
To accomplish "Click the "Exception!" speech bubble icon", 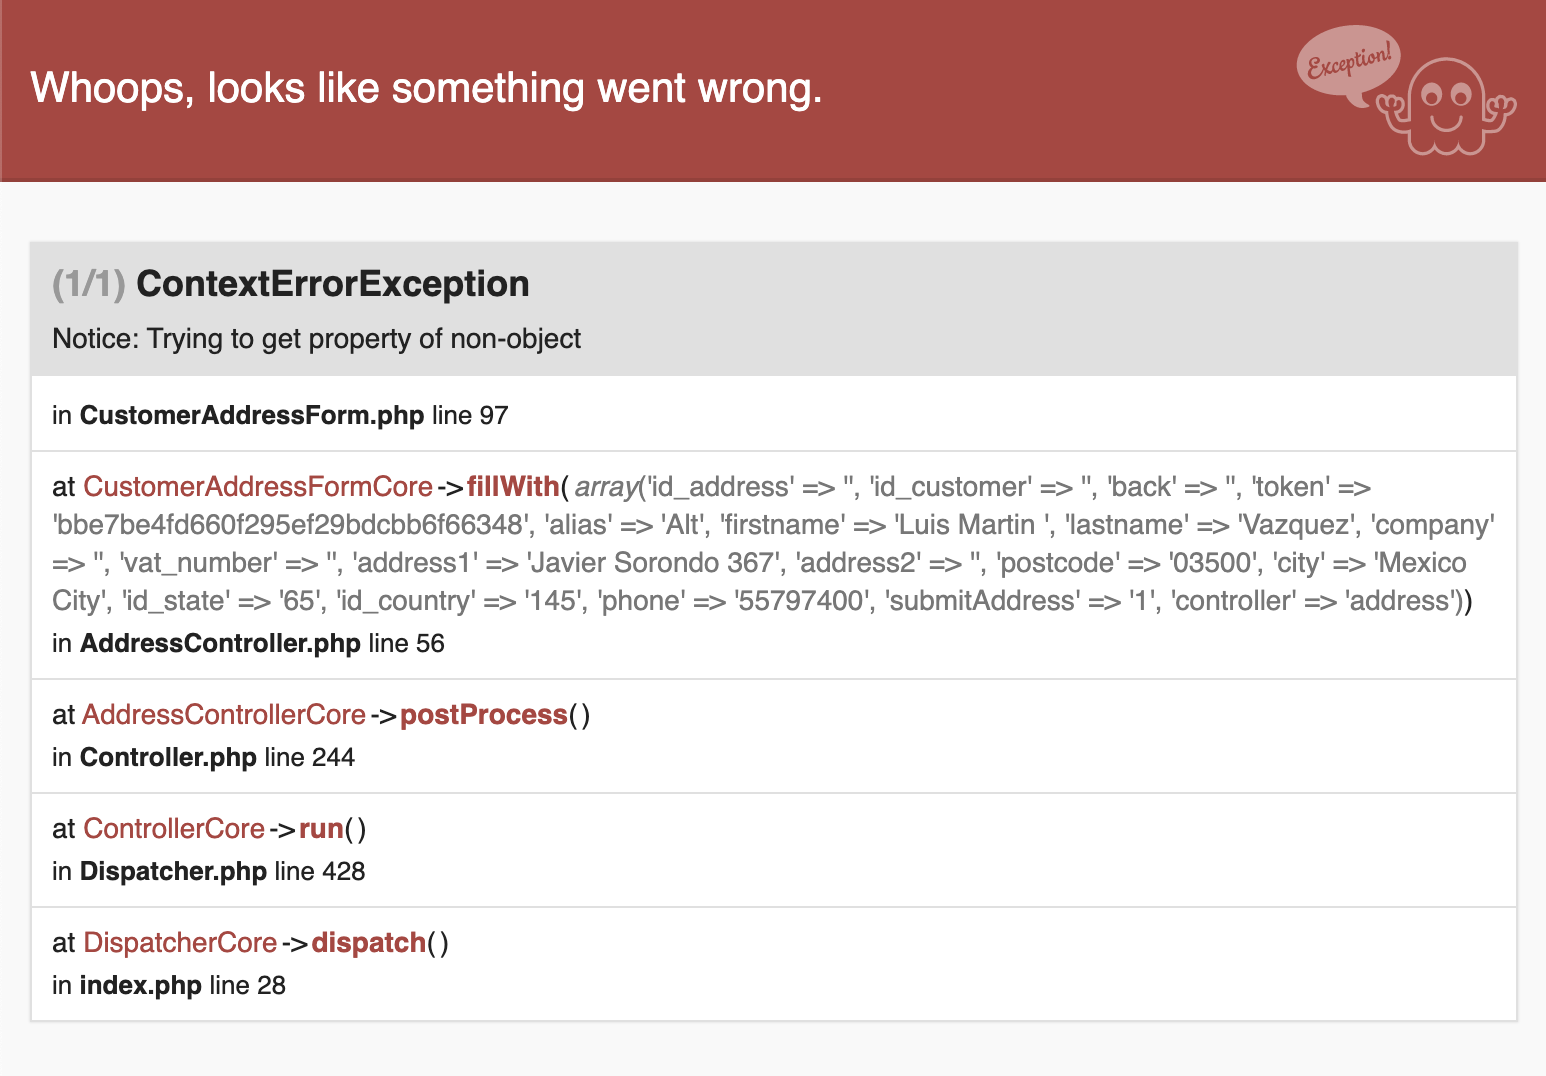I will (1349, 63).
